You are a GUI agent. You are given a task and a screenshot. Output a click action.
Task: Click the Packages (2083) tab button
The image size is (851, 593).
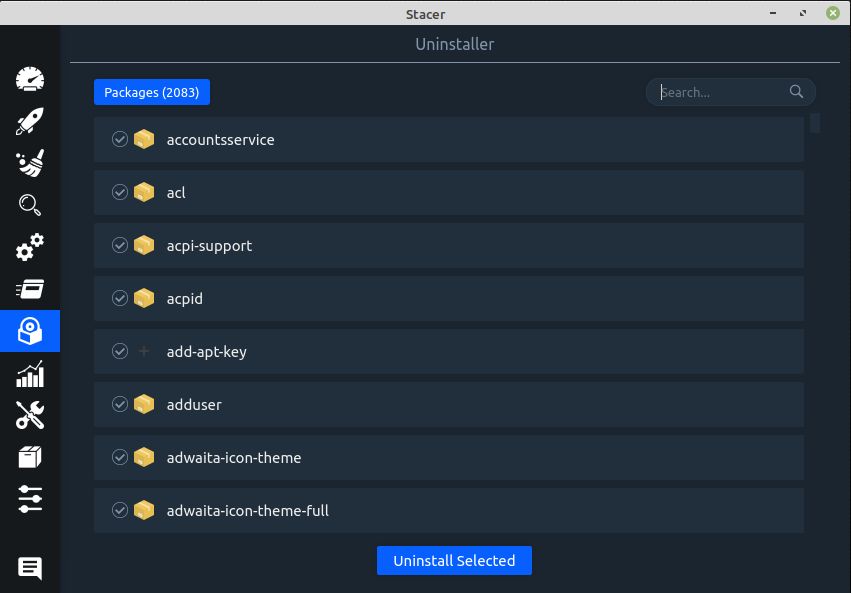click(152, 92)
